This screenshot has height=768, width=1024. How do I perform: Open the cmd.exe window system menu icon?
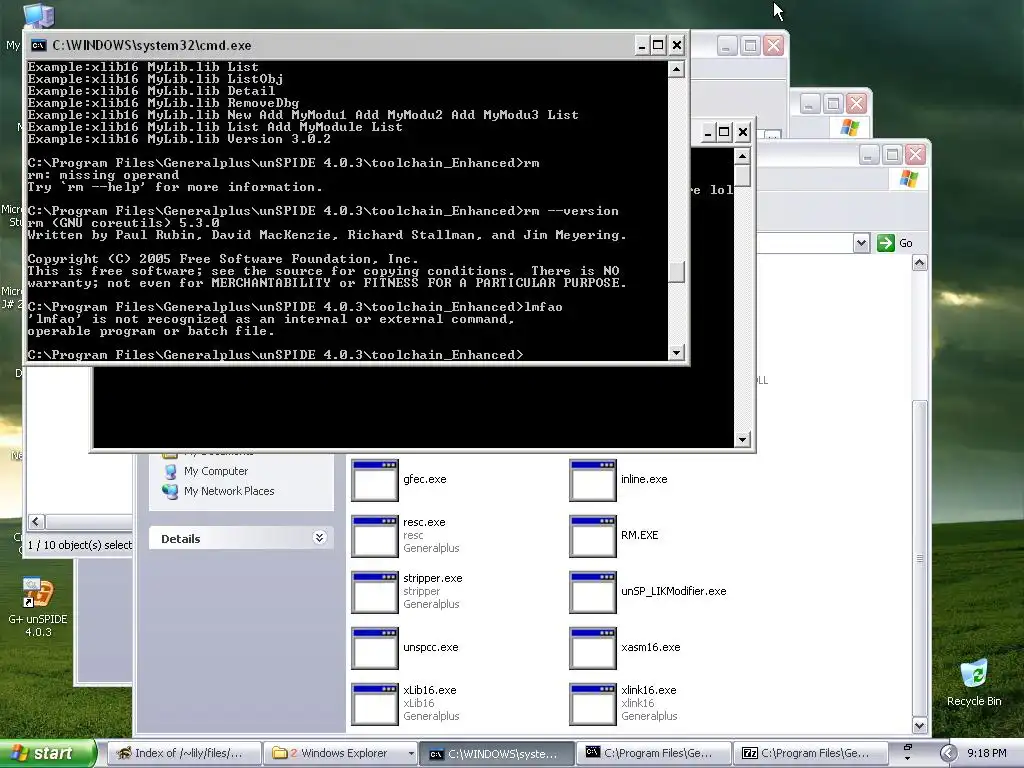pos(39,45)
